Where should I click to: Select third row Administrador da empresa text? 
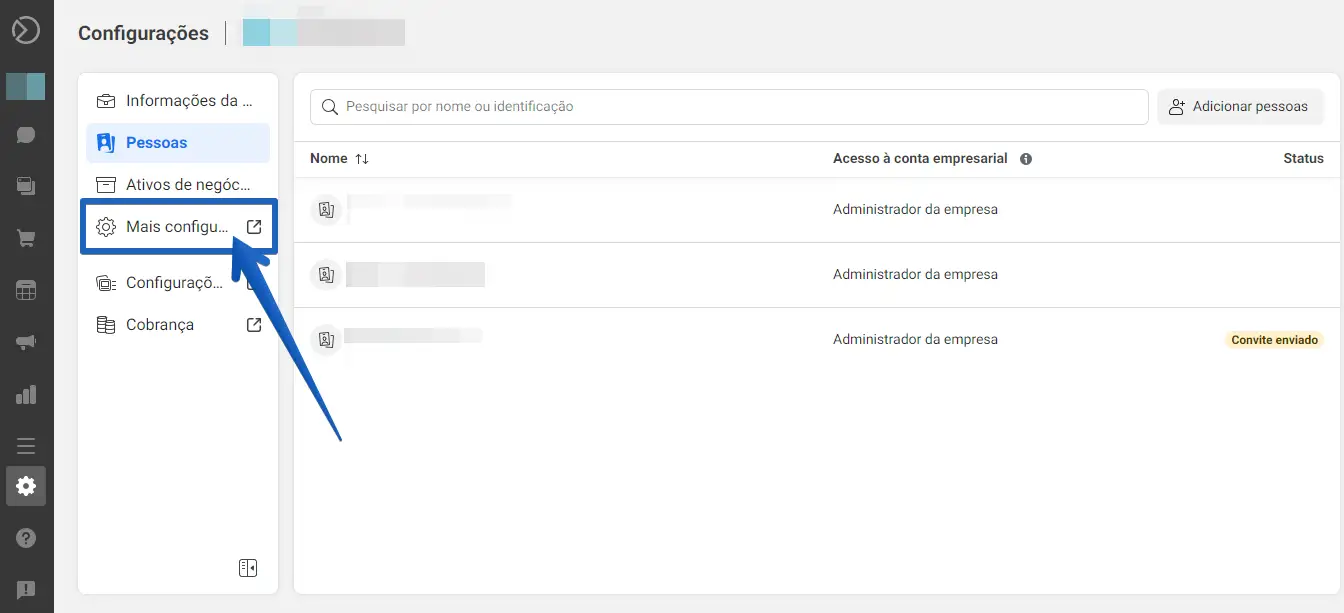(x=915, y=339)
